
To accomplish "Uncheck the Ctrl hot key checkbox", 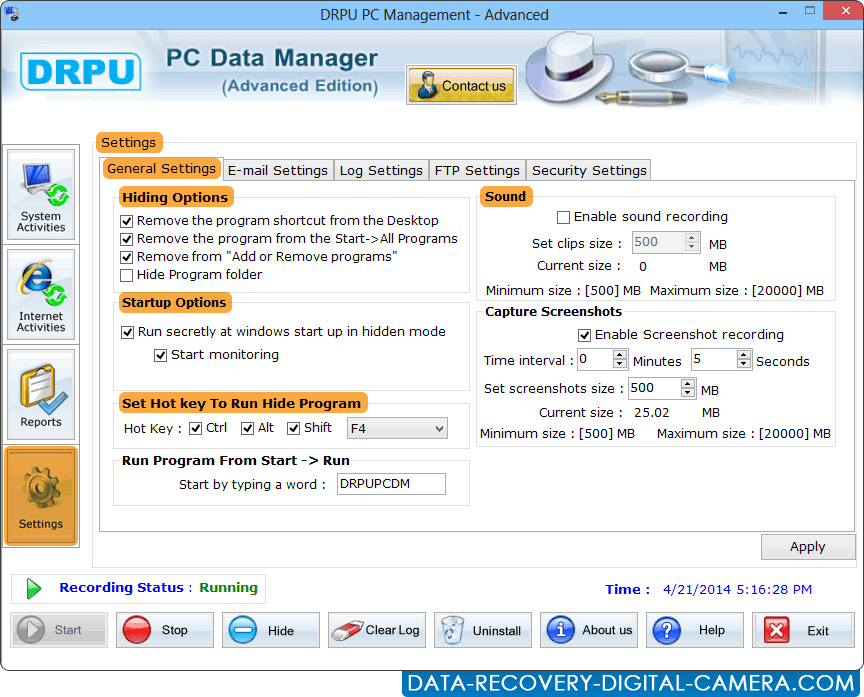I will pyautogui.click(x=195, y=428).
